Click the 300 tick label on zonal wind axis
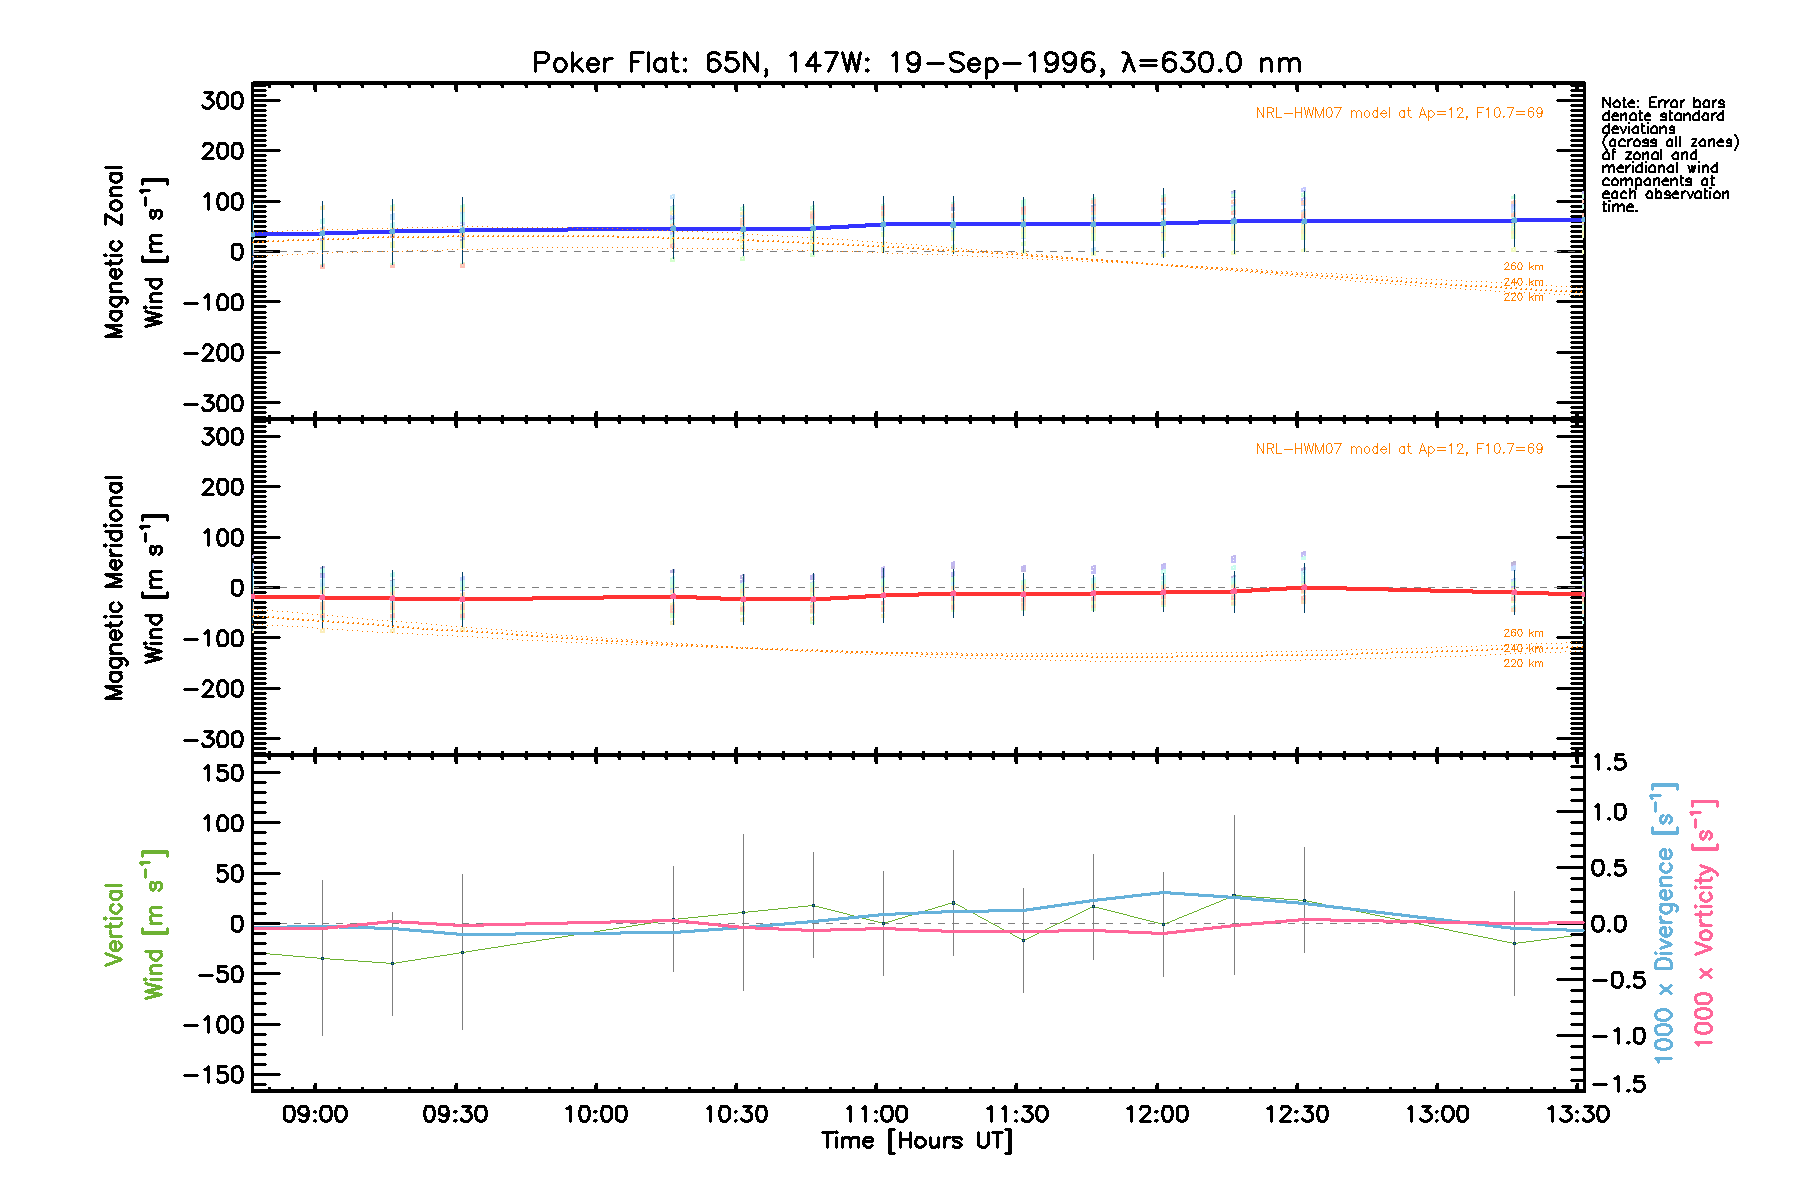Viewport: 1800px width, 1200px height. click(222, 101)
